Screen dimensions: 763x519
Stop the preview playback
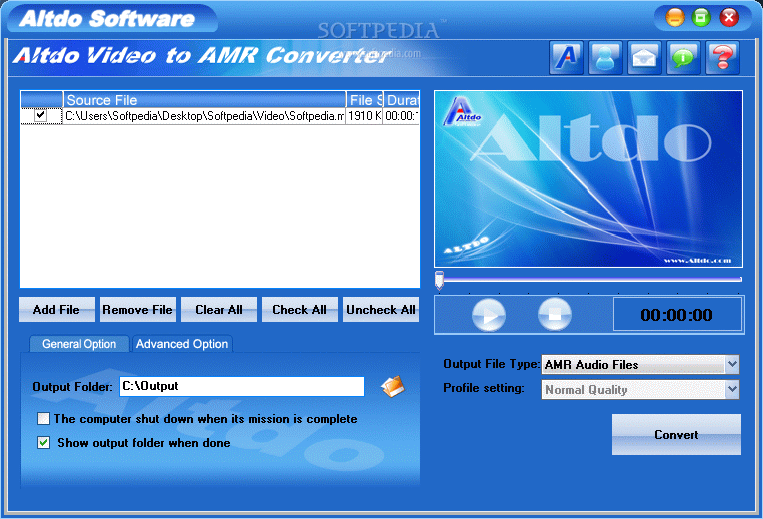coord(555,315)
